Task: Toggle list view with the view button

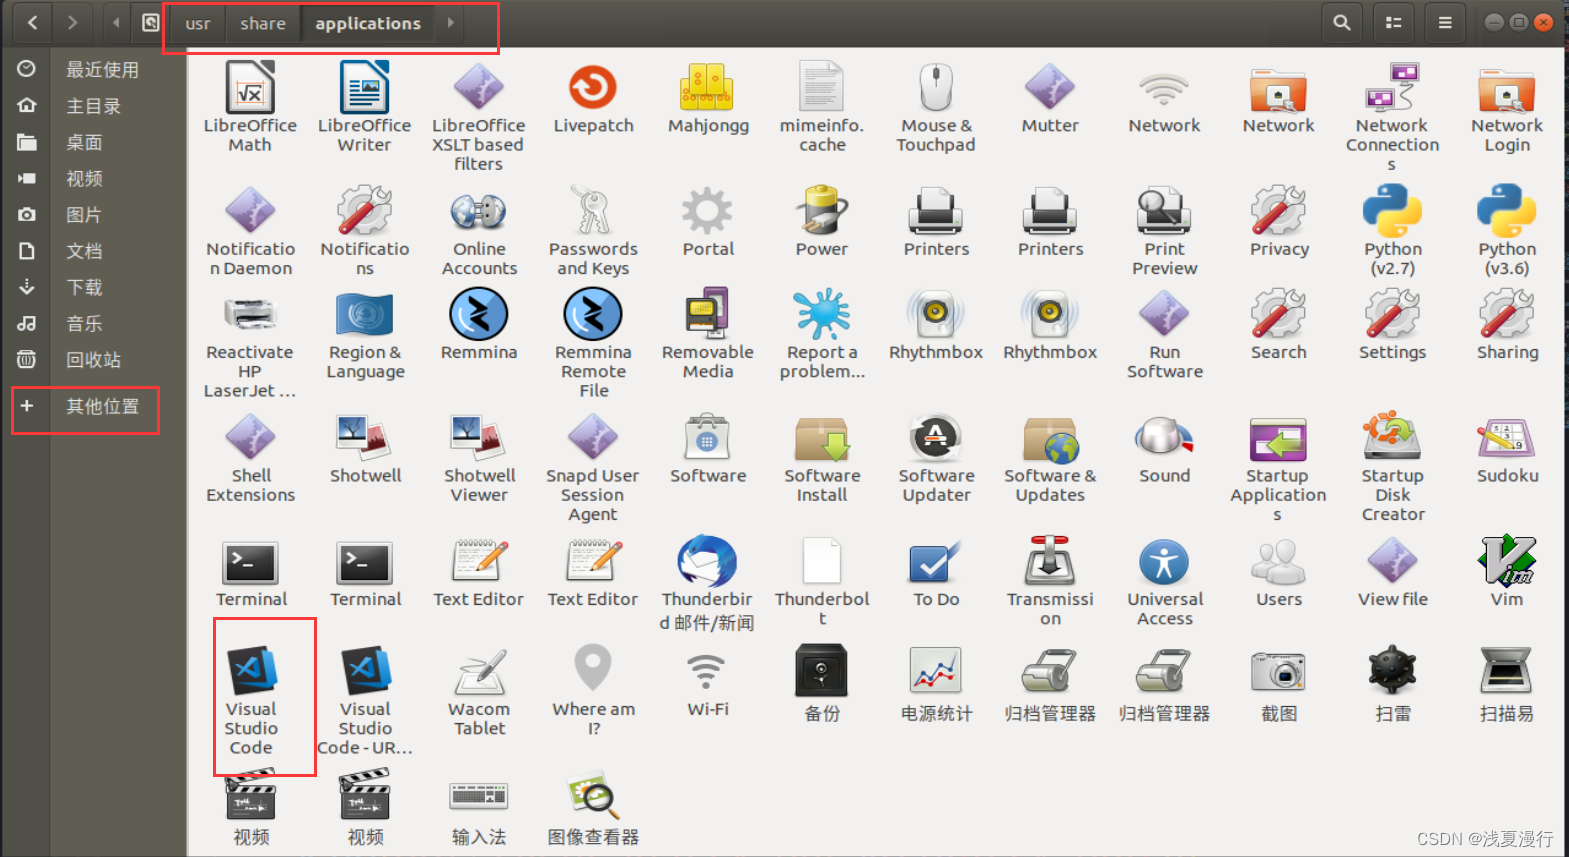Action: tap(1393, 22)
